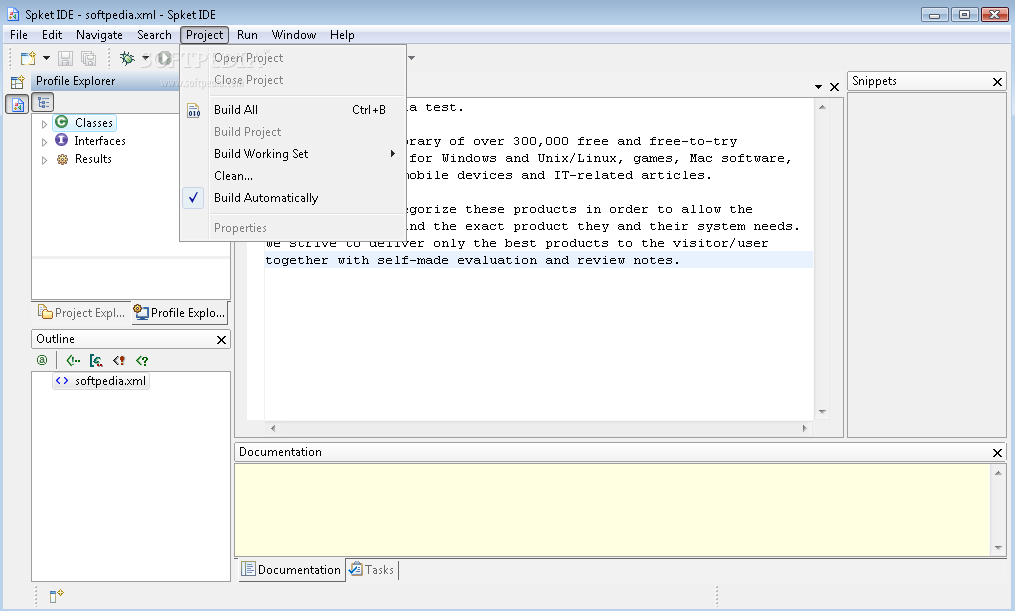Click the Save toolbar icon

coord(65,58)
